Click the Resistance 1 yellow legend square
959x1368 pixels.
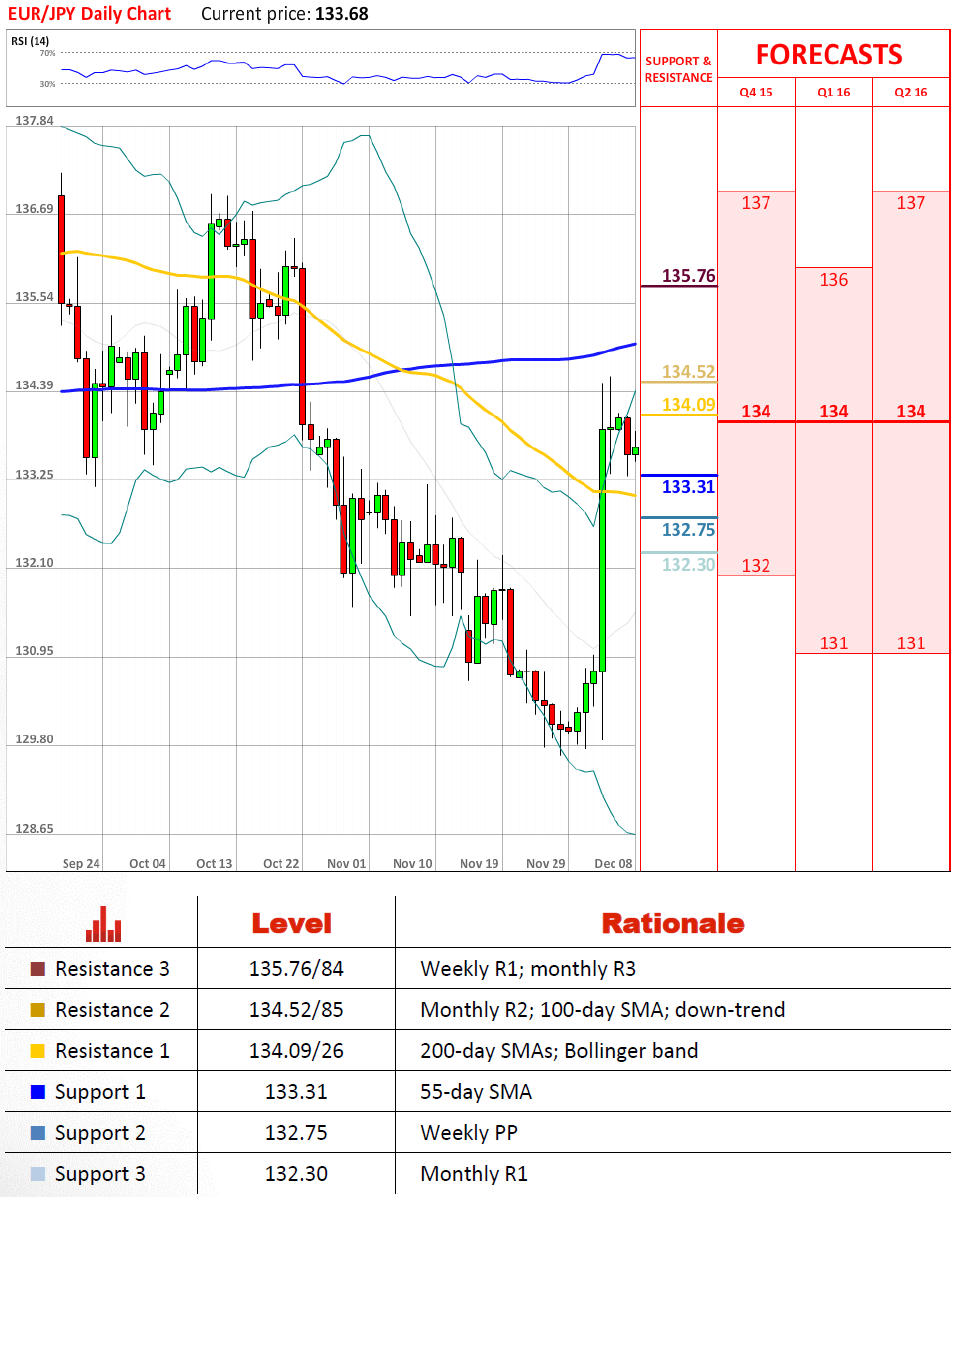coord(38,1051)
